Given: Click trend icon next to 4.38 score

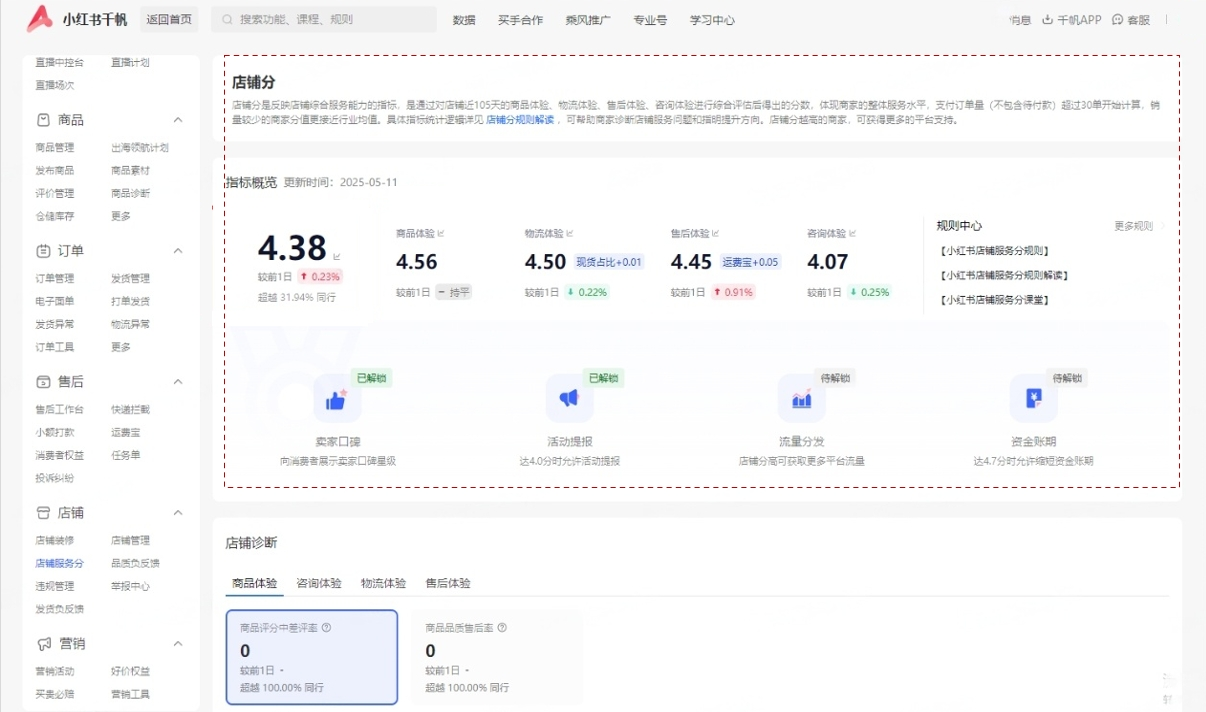Looking at the screenshot, I should [337, 256].
